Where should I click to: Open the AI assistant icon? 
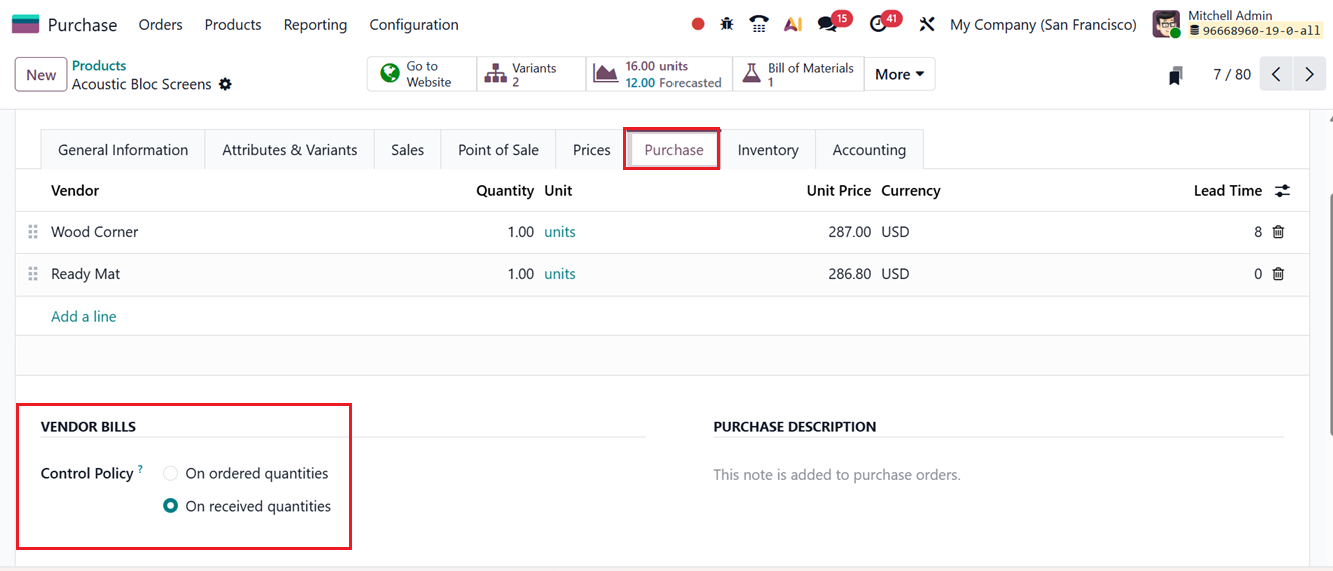(x=793, y=24)
